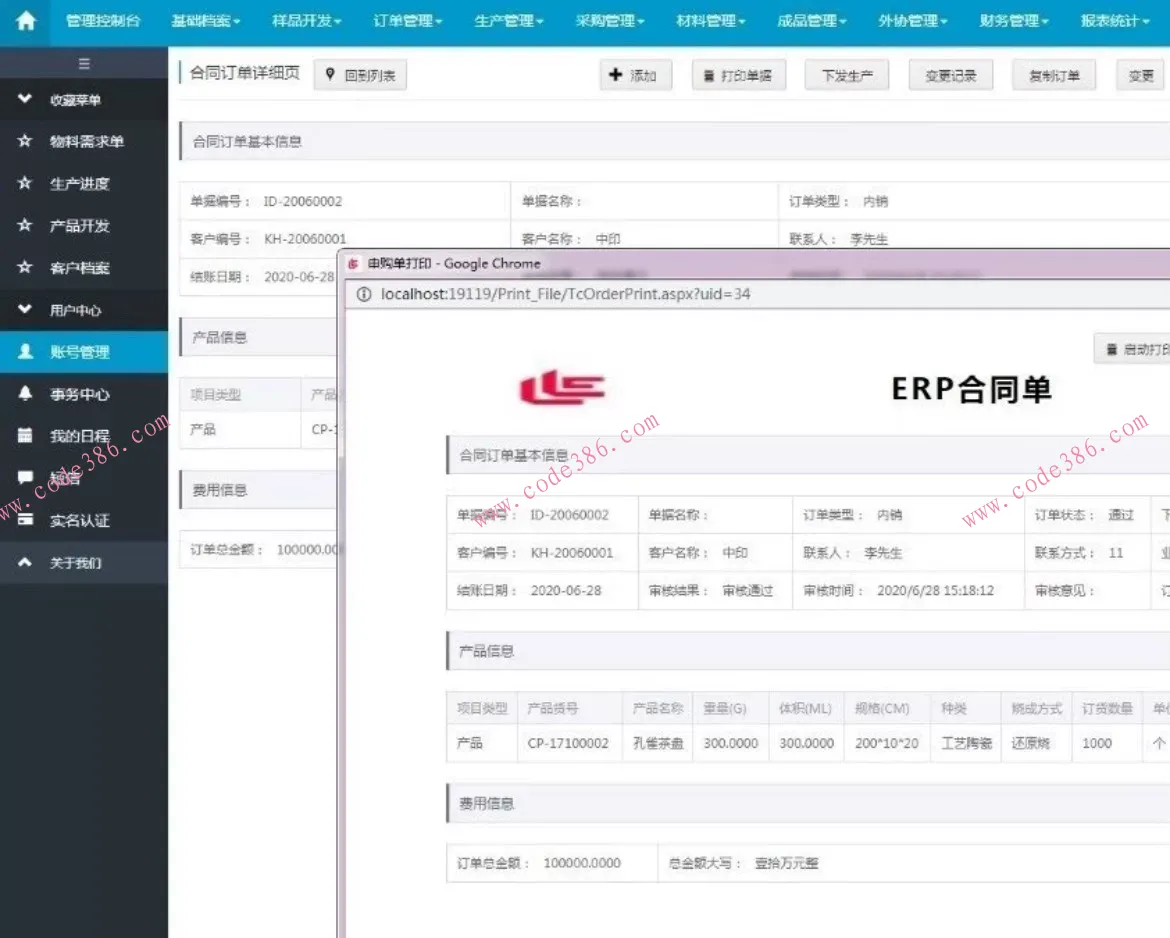Open the 财务管理 menu item
The height and width of the screenshot is (938, 1170).
click(1011, 20)
